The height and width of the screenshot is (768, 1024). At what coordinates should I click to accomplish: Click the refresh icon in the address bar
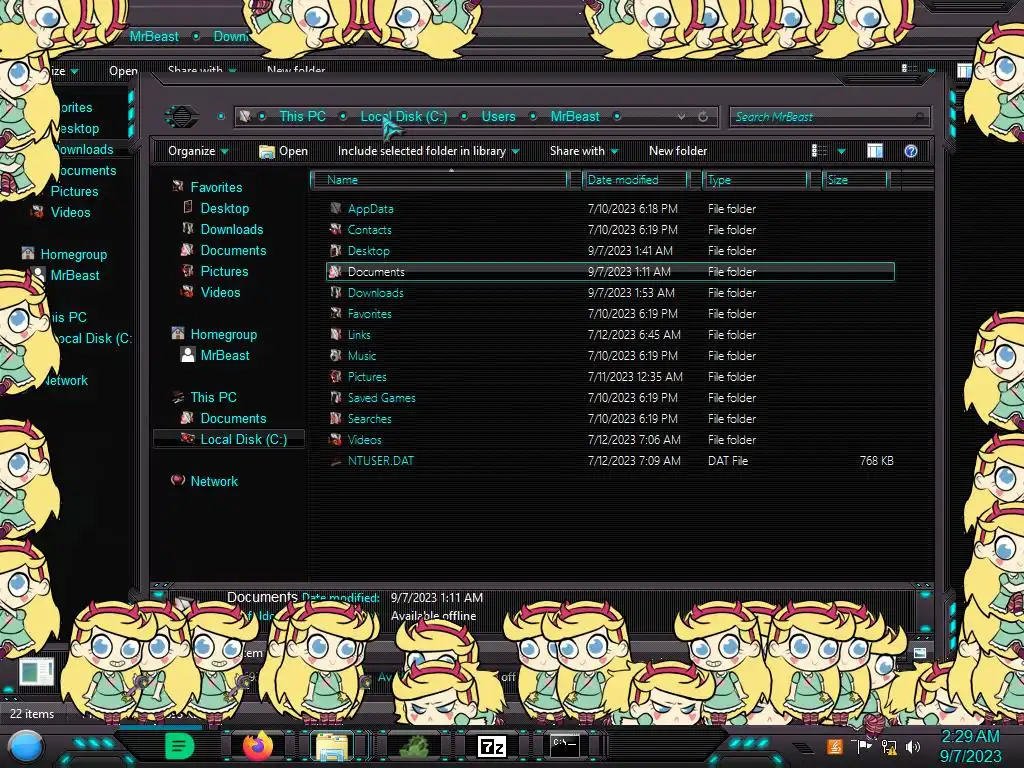[x=703, y=116]
